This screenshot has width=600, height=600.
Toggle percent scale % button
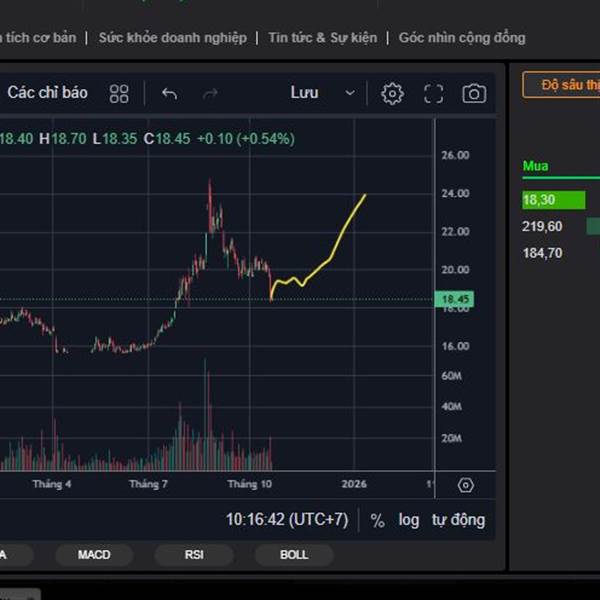click(x=378, y=521)
